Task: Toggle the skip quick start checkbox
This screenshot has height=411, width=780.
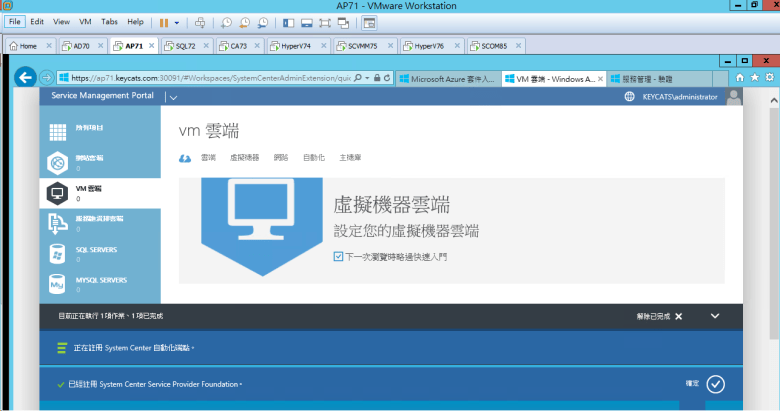Action: tap(339, 257)
